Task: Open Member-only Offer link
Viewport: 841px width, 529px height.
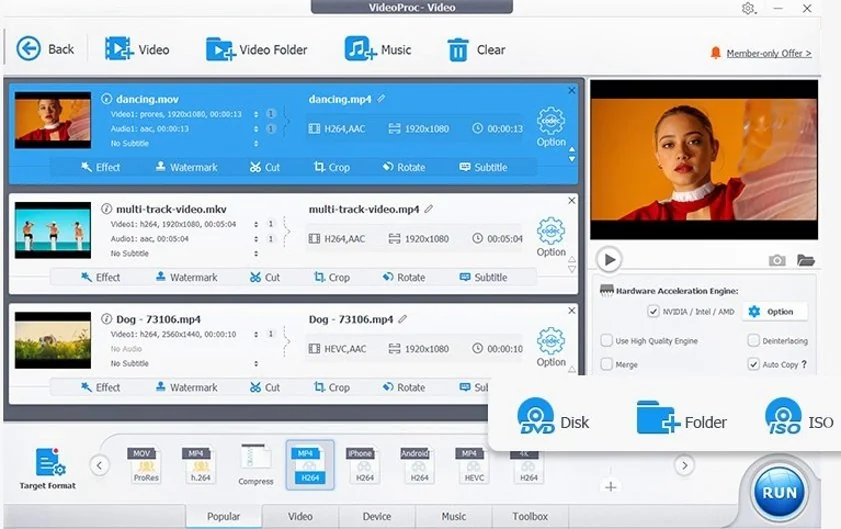Action: [769, 53]
